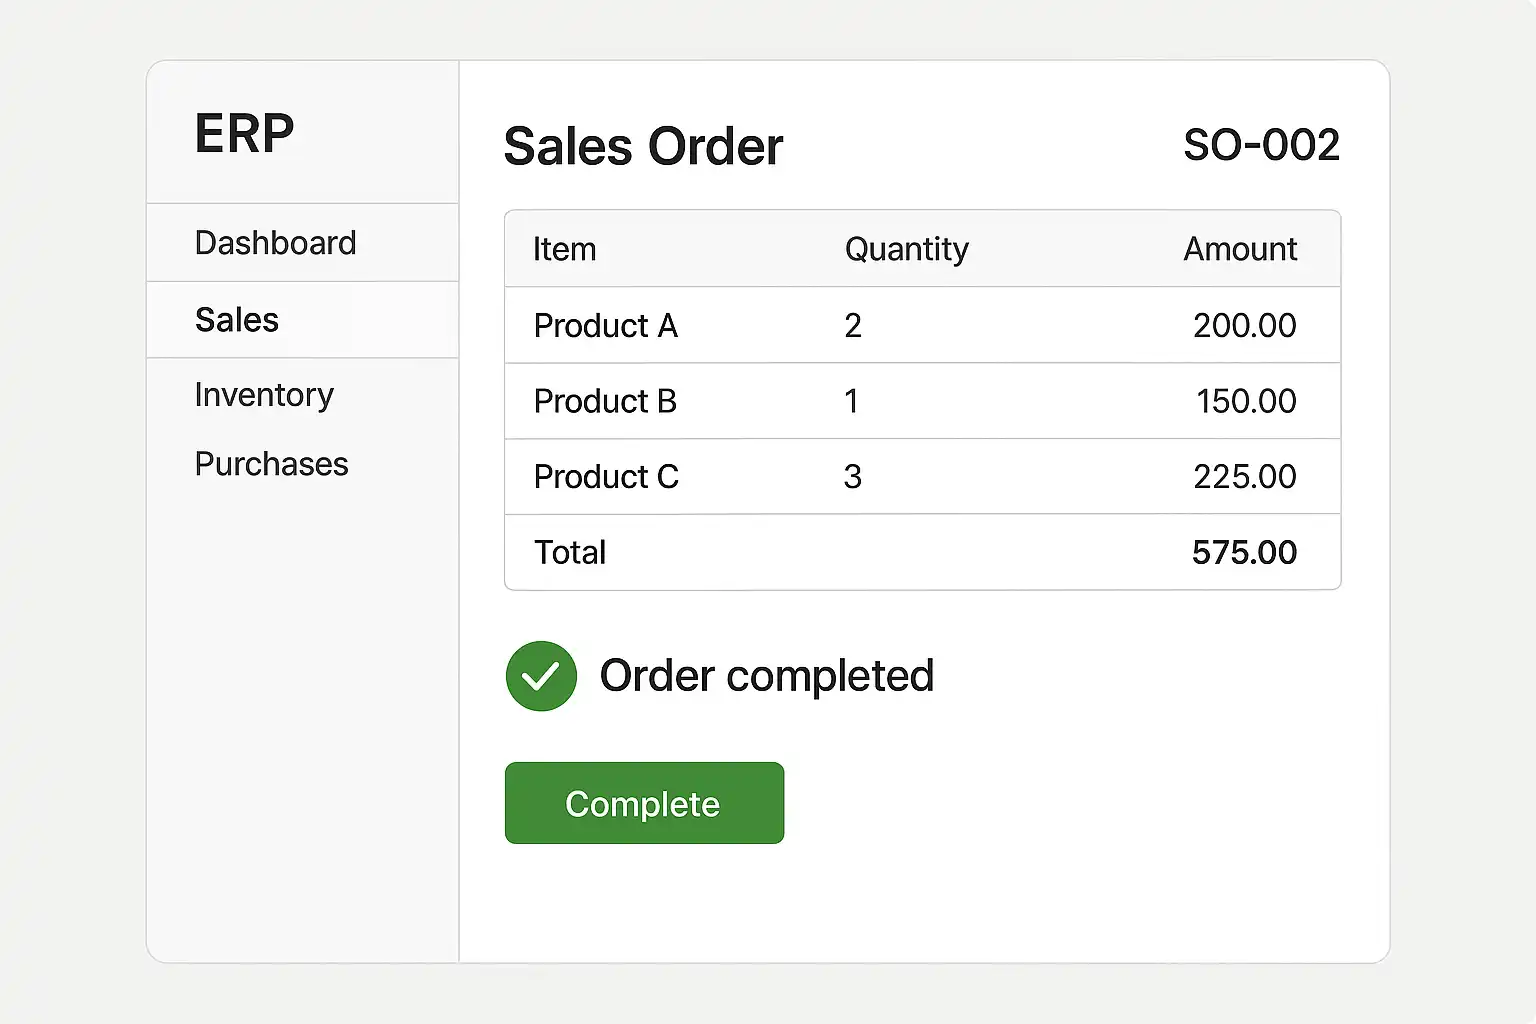Click the Item column header
This screenshot has height=1024, width=1536.
[564, 249]
